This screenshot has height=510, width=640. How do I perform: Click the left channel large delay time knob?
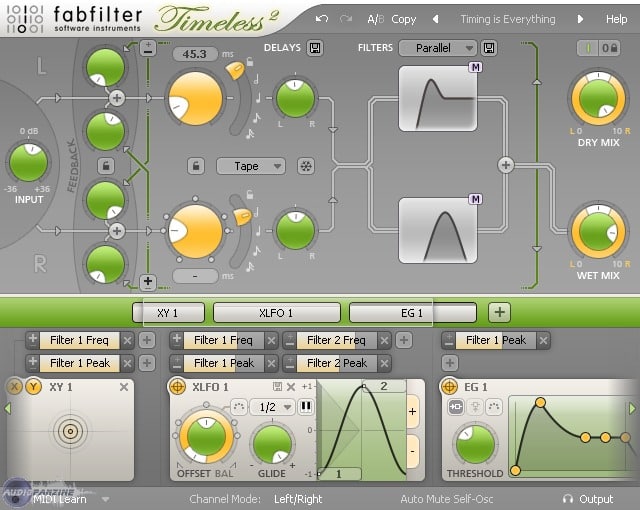coord(196,98)
